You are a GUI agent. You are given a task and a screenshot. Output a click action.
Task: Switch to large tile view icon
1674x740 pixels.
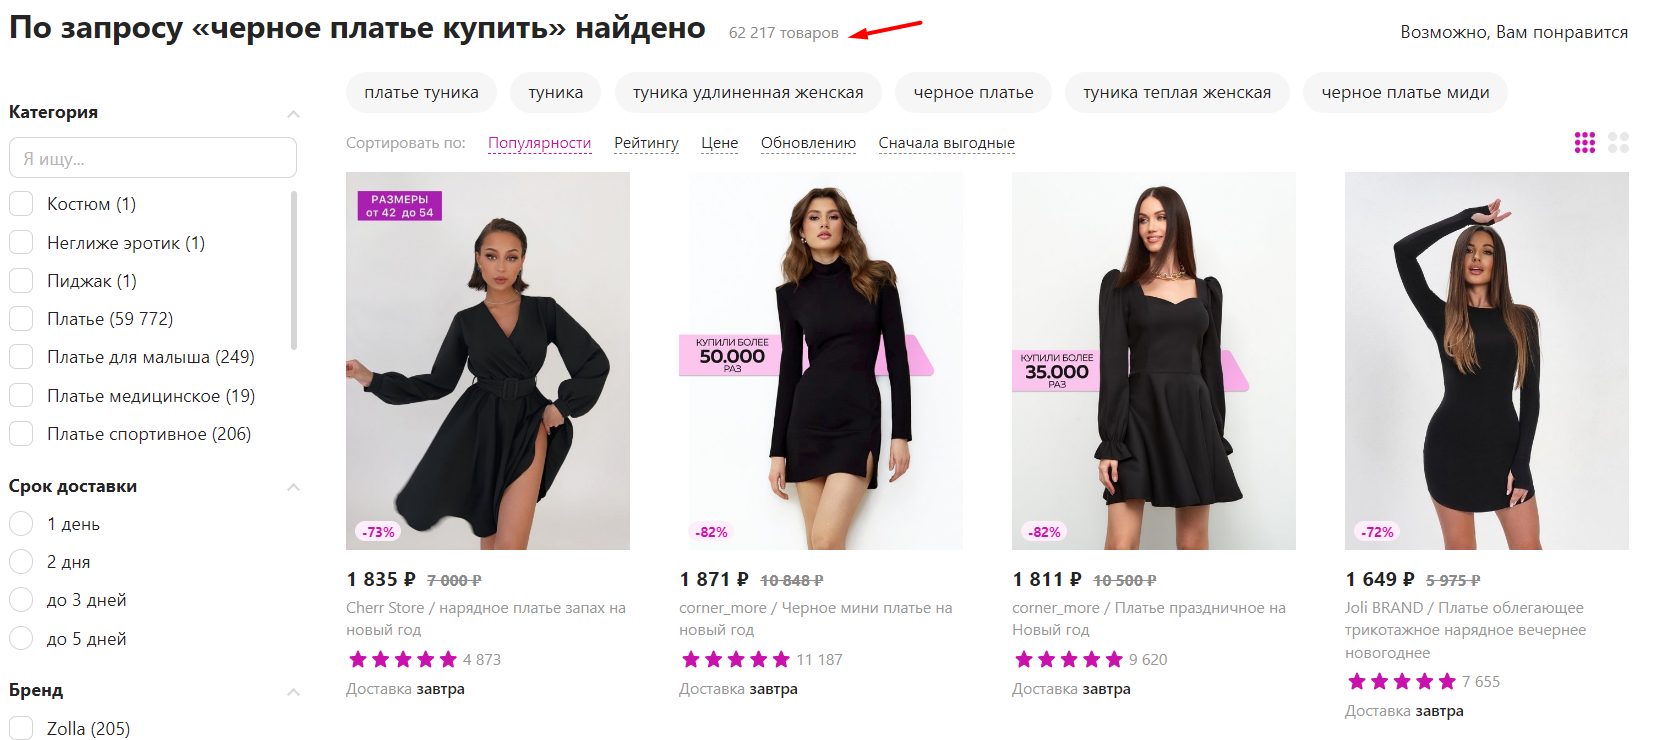[1618, 143]
